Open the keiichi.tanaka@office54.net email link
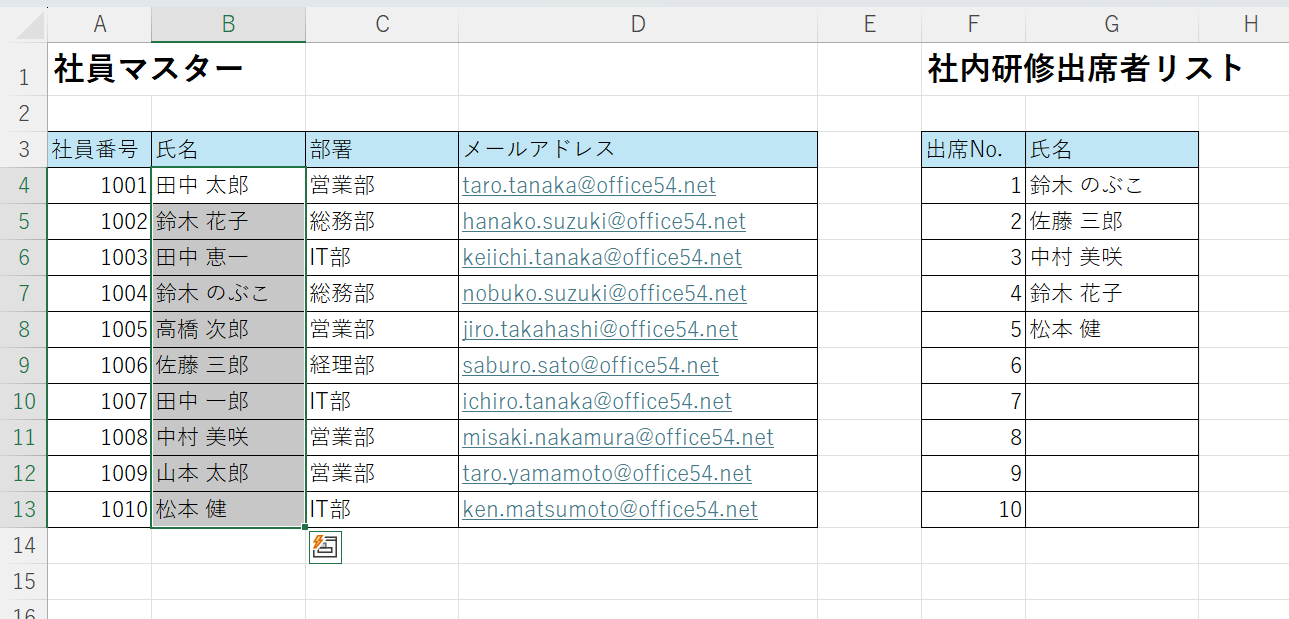 click(602, 258)
